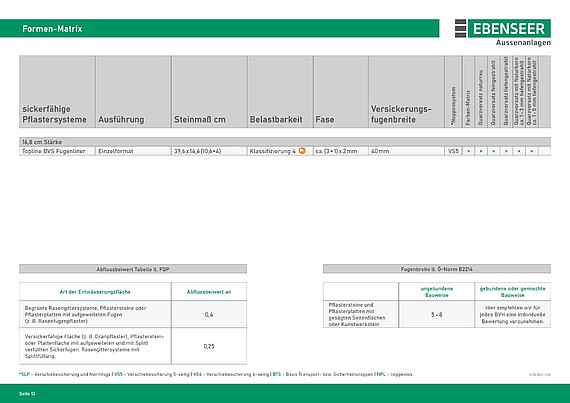
Task: Click the 'Abflussbeiwert an' header
Action: click(x=209, y=292)
